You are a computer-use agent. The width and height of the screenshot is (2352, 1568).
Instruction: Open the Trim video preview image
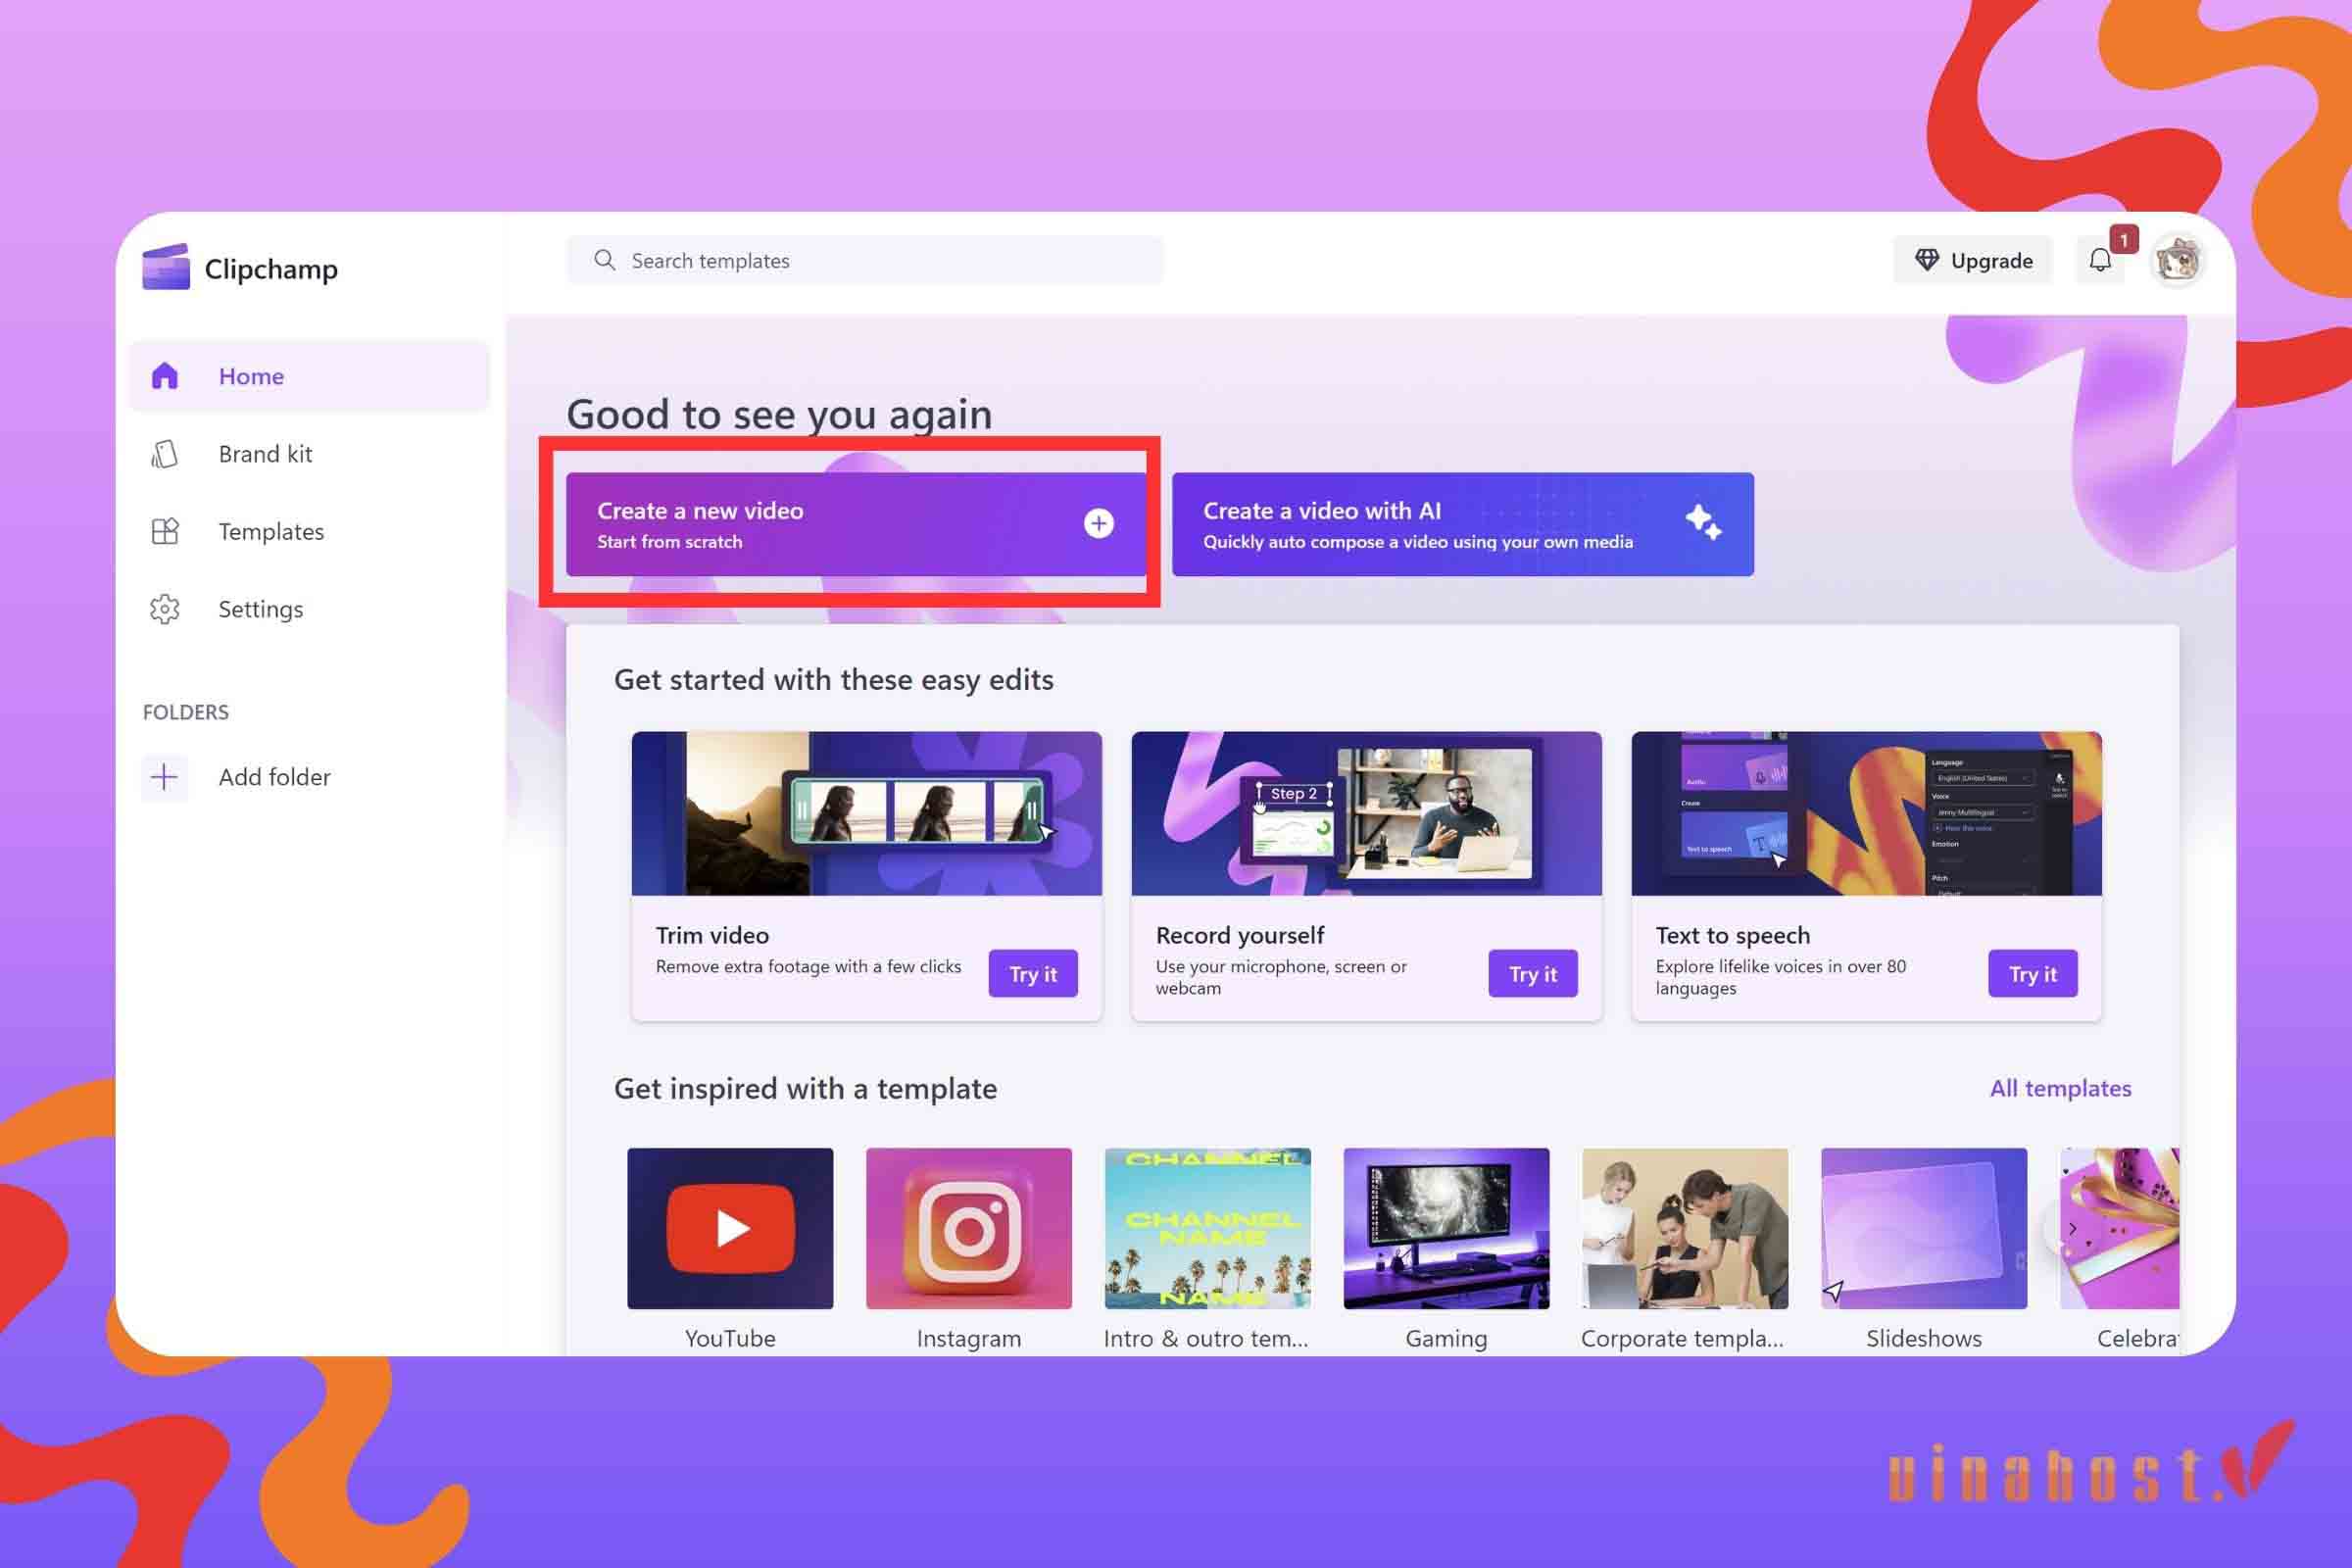pos(867,813)
